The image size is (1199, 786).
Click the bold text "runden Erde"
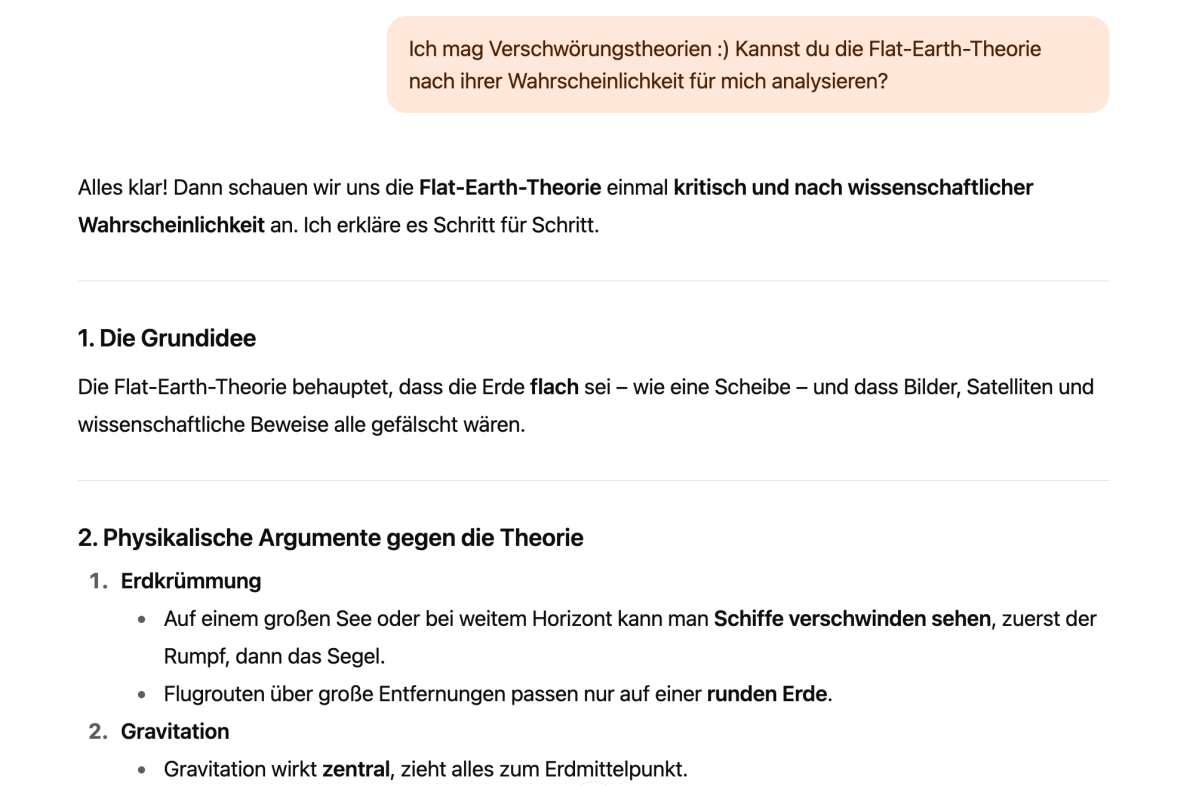click(x=767, y=694)
